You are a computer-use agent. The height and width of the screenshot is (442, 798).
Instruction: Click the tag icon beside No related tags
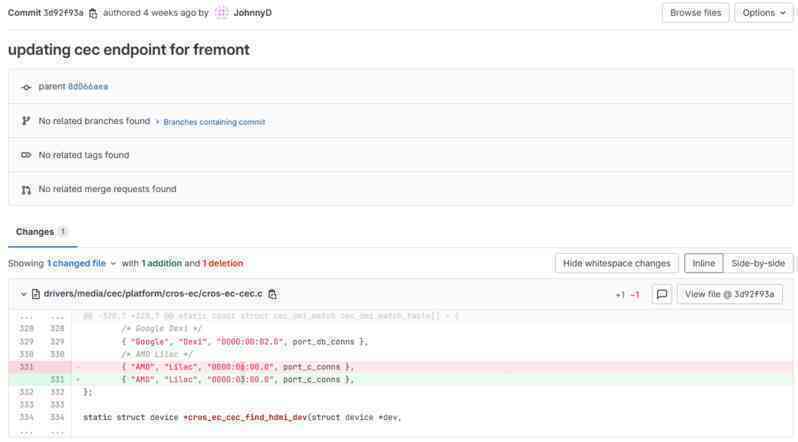[x=26, y=155]
